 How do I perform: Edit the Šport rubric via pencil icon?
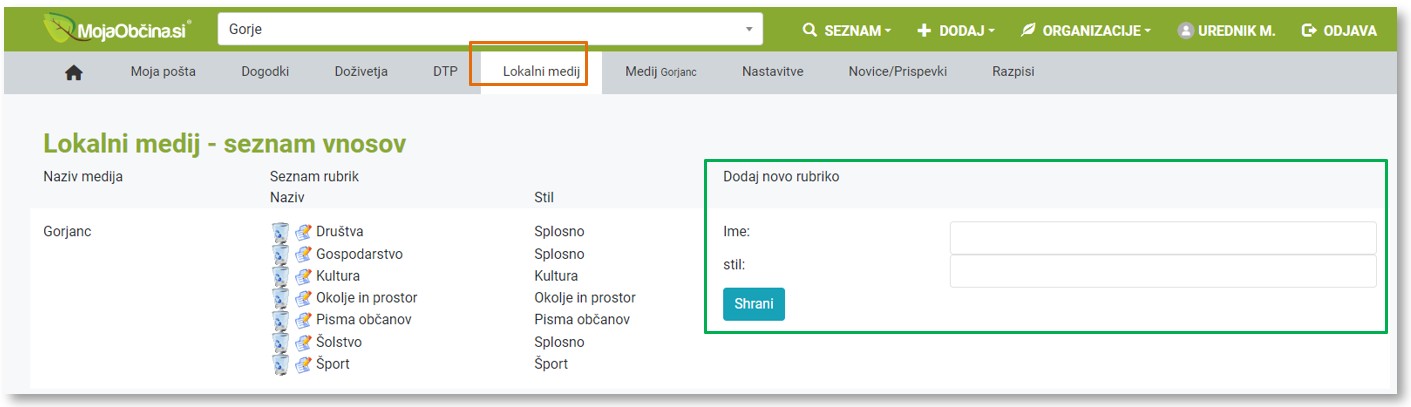click(303, 364)
